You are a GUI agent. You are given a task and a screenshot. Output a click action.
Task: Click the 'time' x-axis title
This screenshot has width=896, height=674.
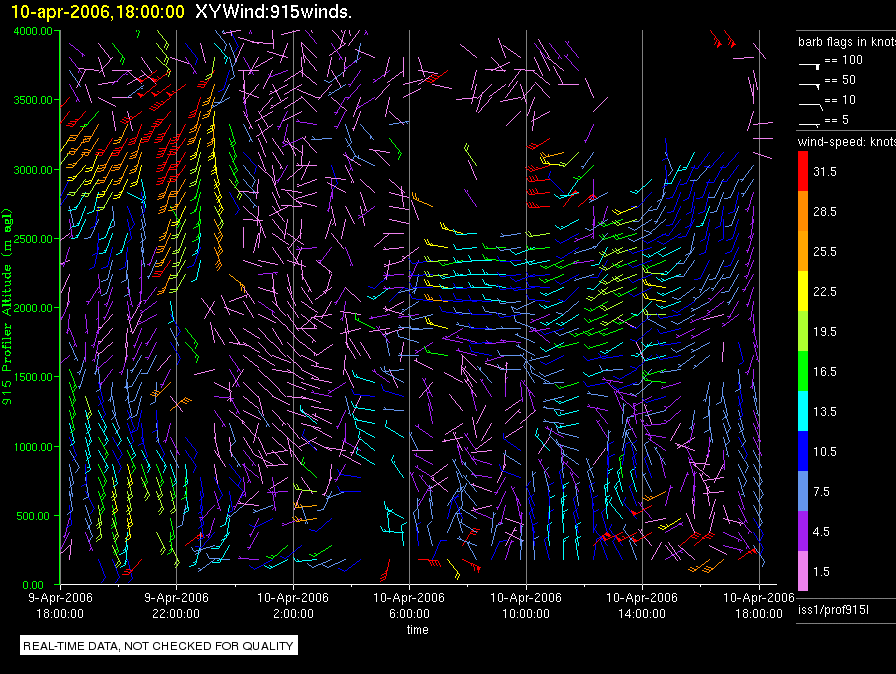(x=417, y=629)
